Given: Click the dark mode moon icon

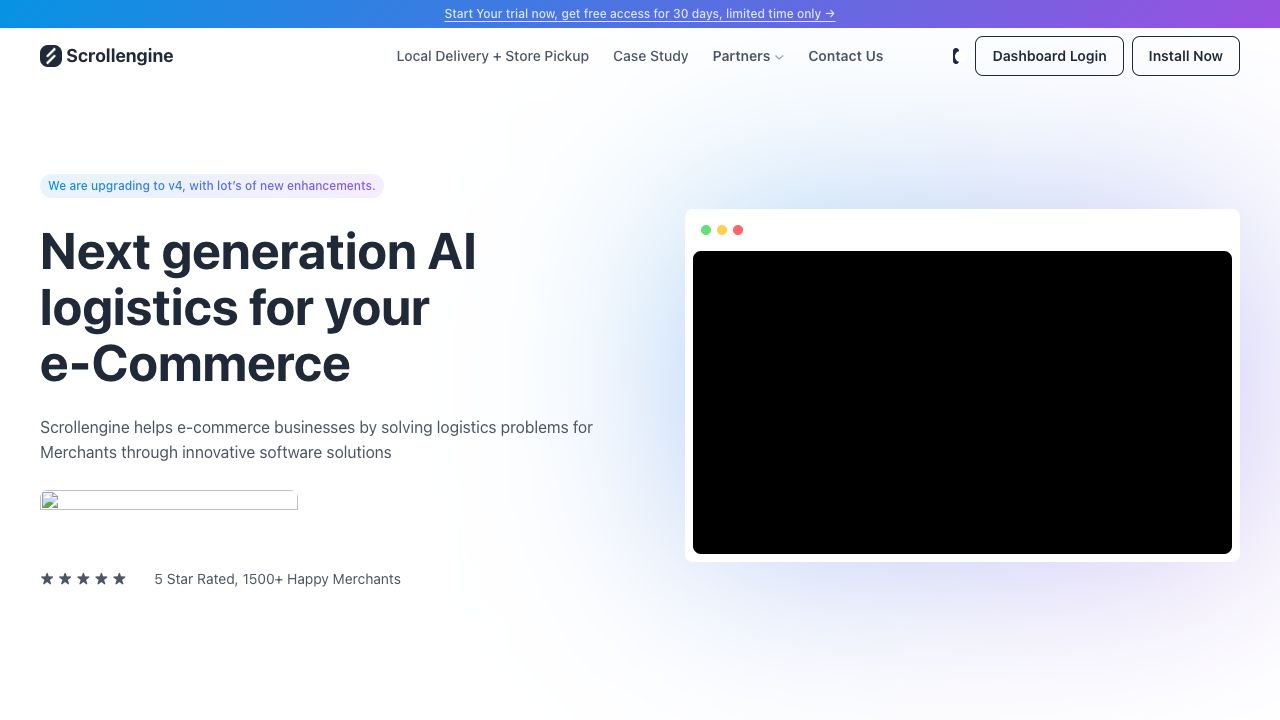Looking at the screenshot, I should coord(956,56).
